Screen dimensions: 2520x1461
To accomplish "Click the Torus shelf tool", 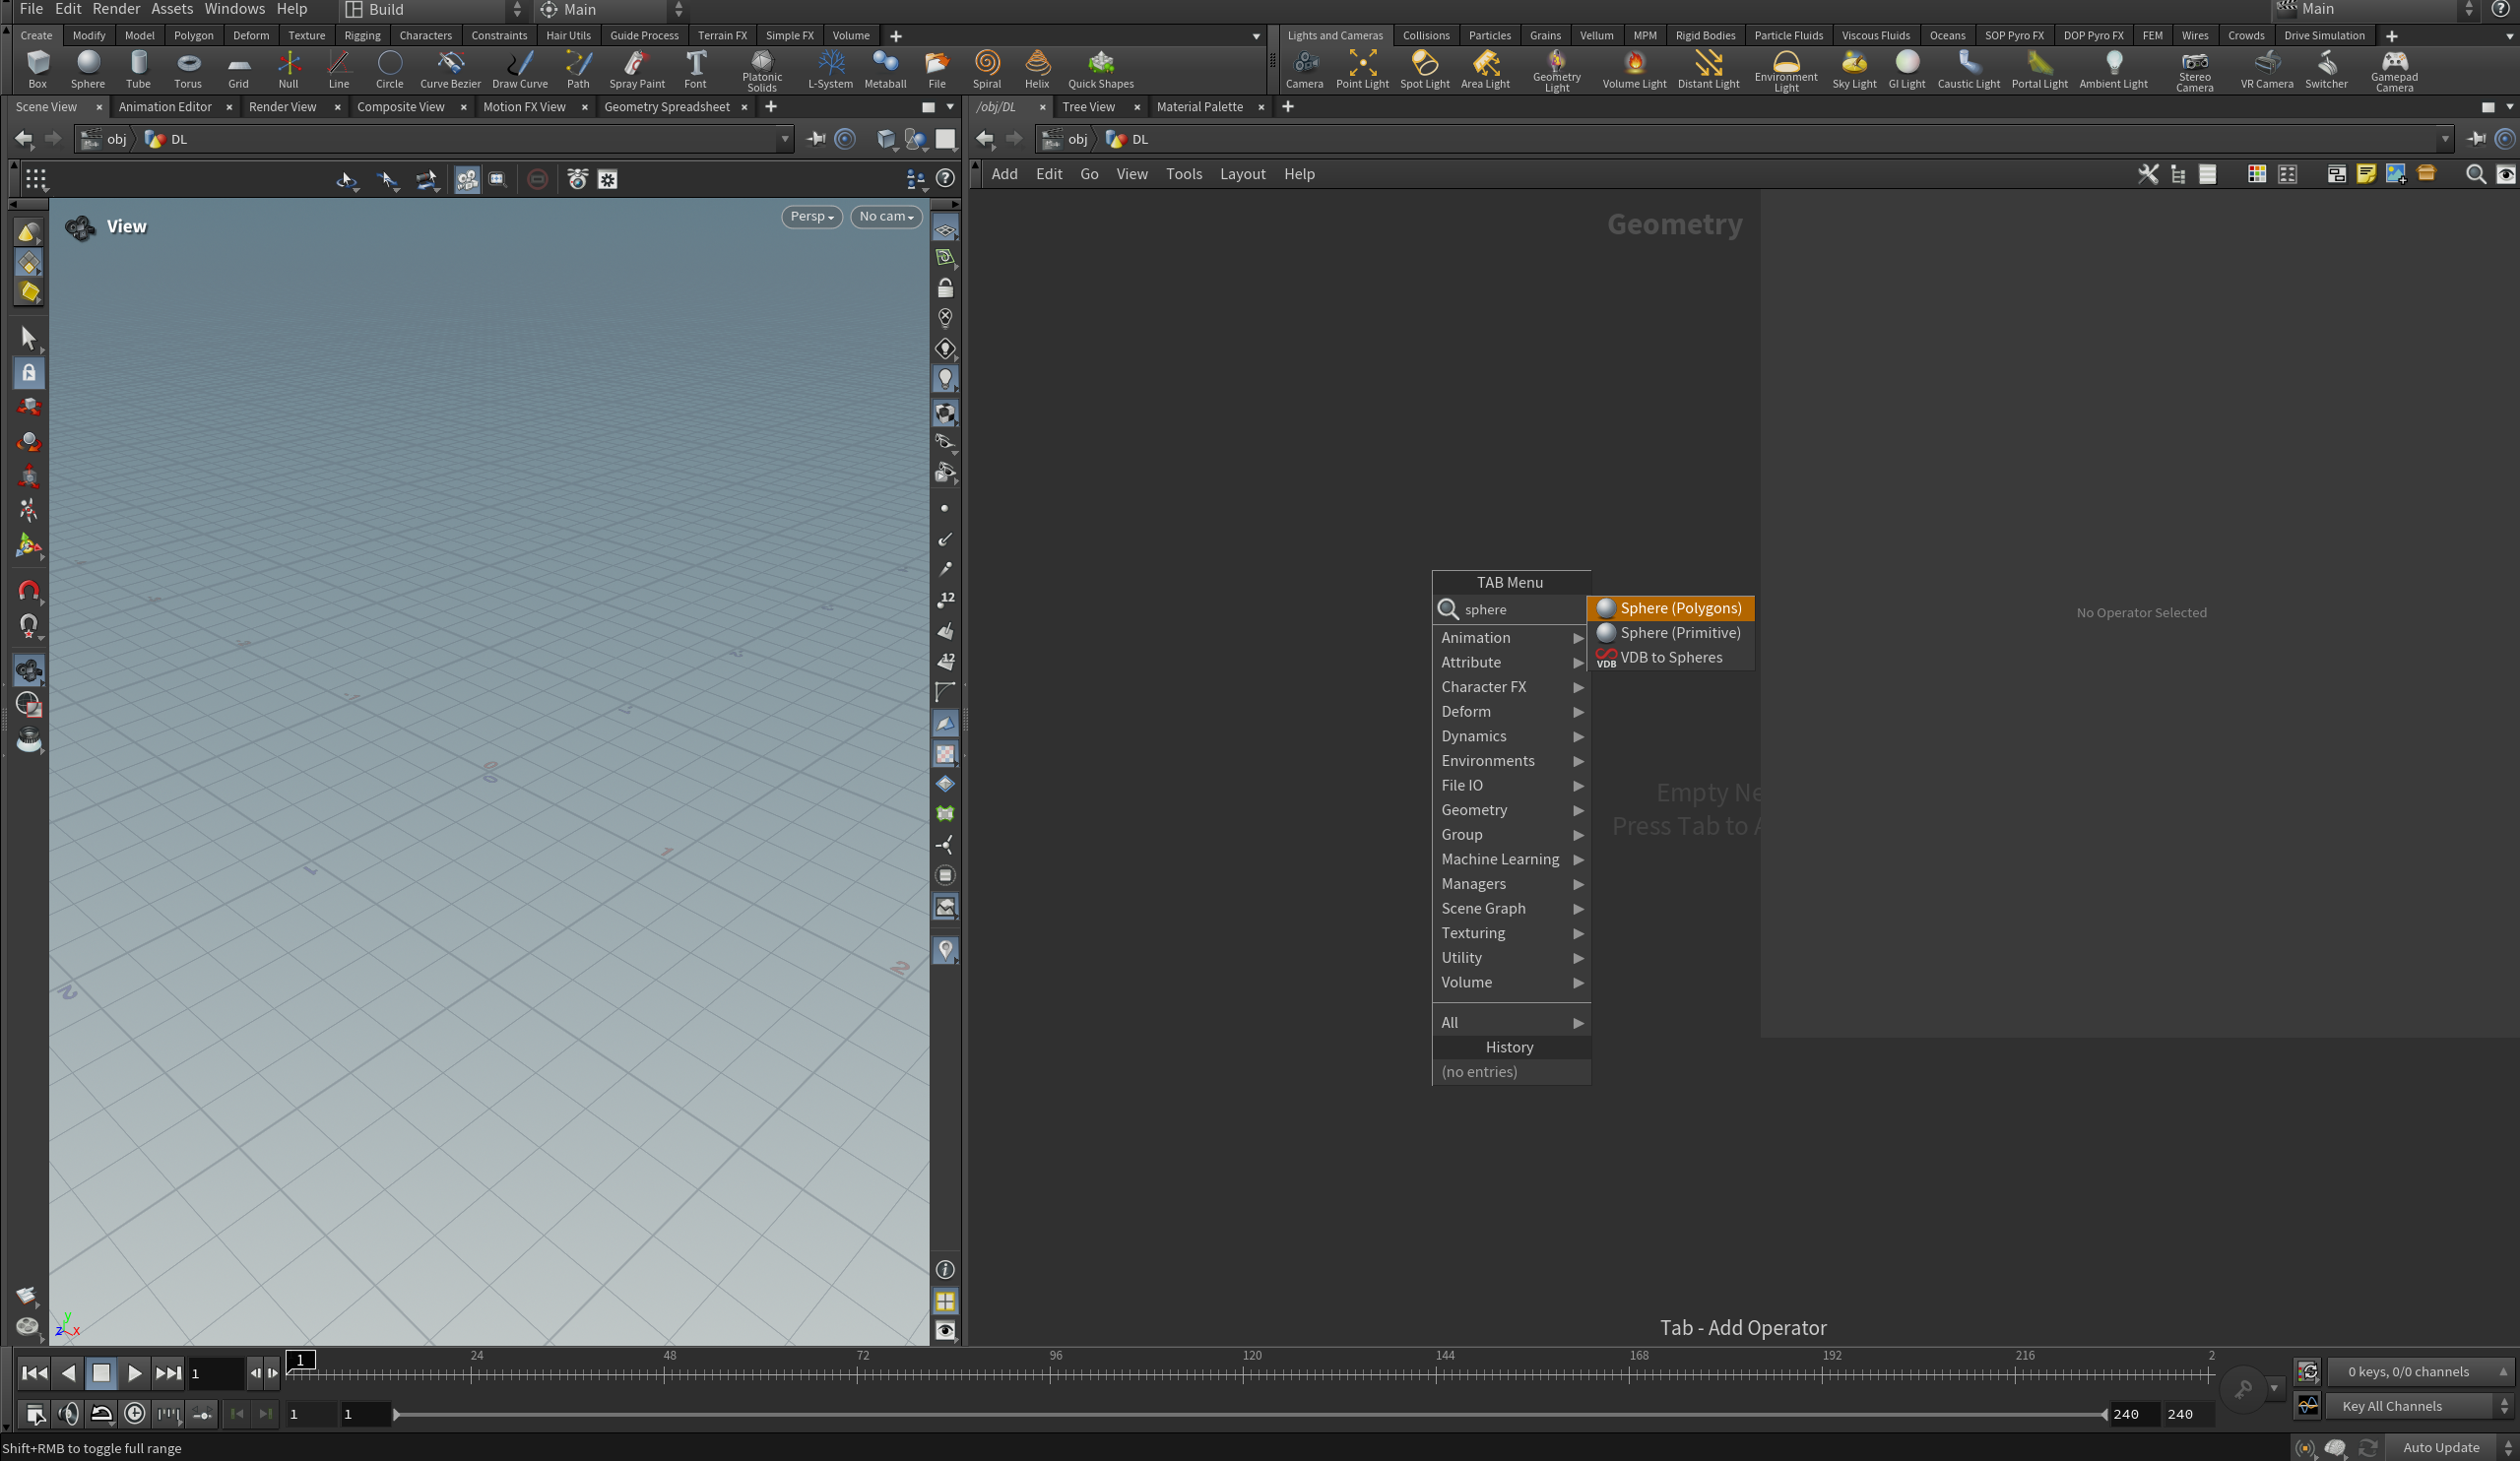I will tap(188, 69).
